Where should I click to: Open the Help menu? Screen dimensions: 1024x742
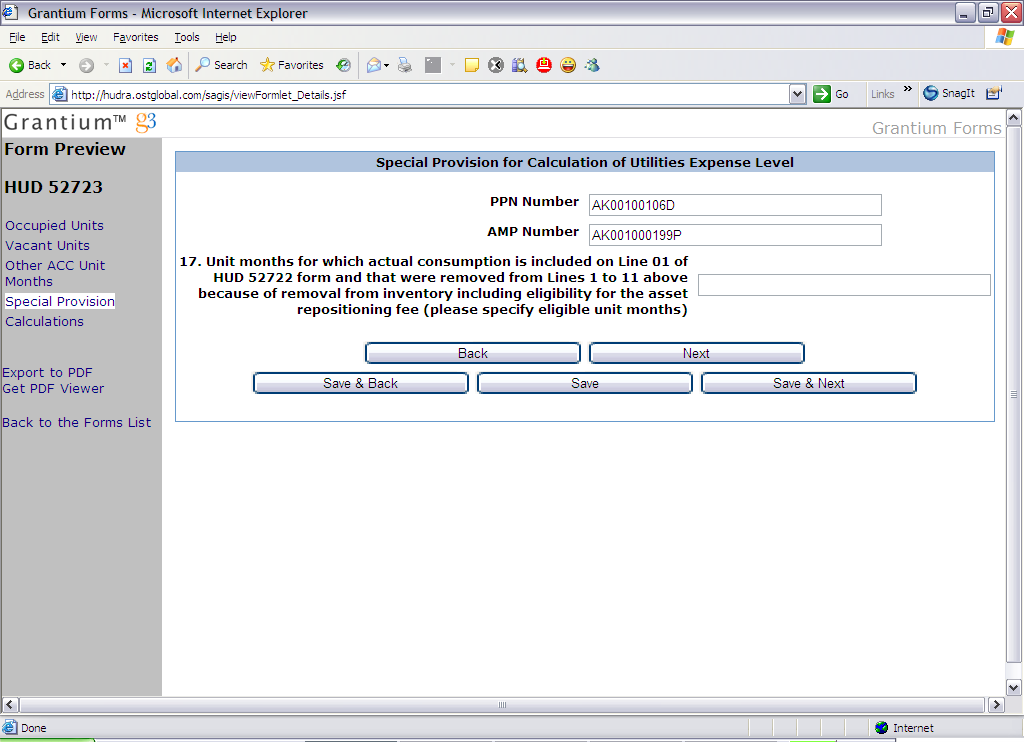(x=226, y=37)
